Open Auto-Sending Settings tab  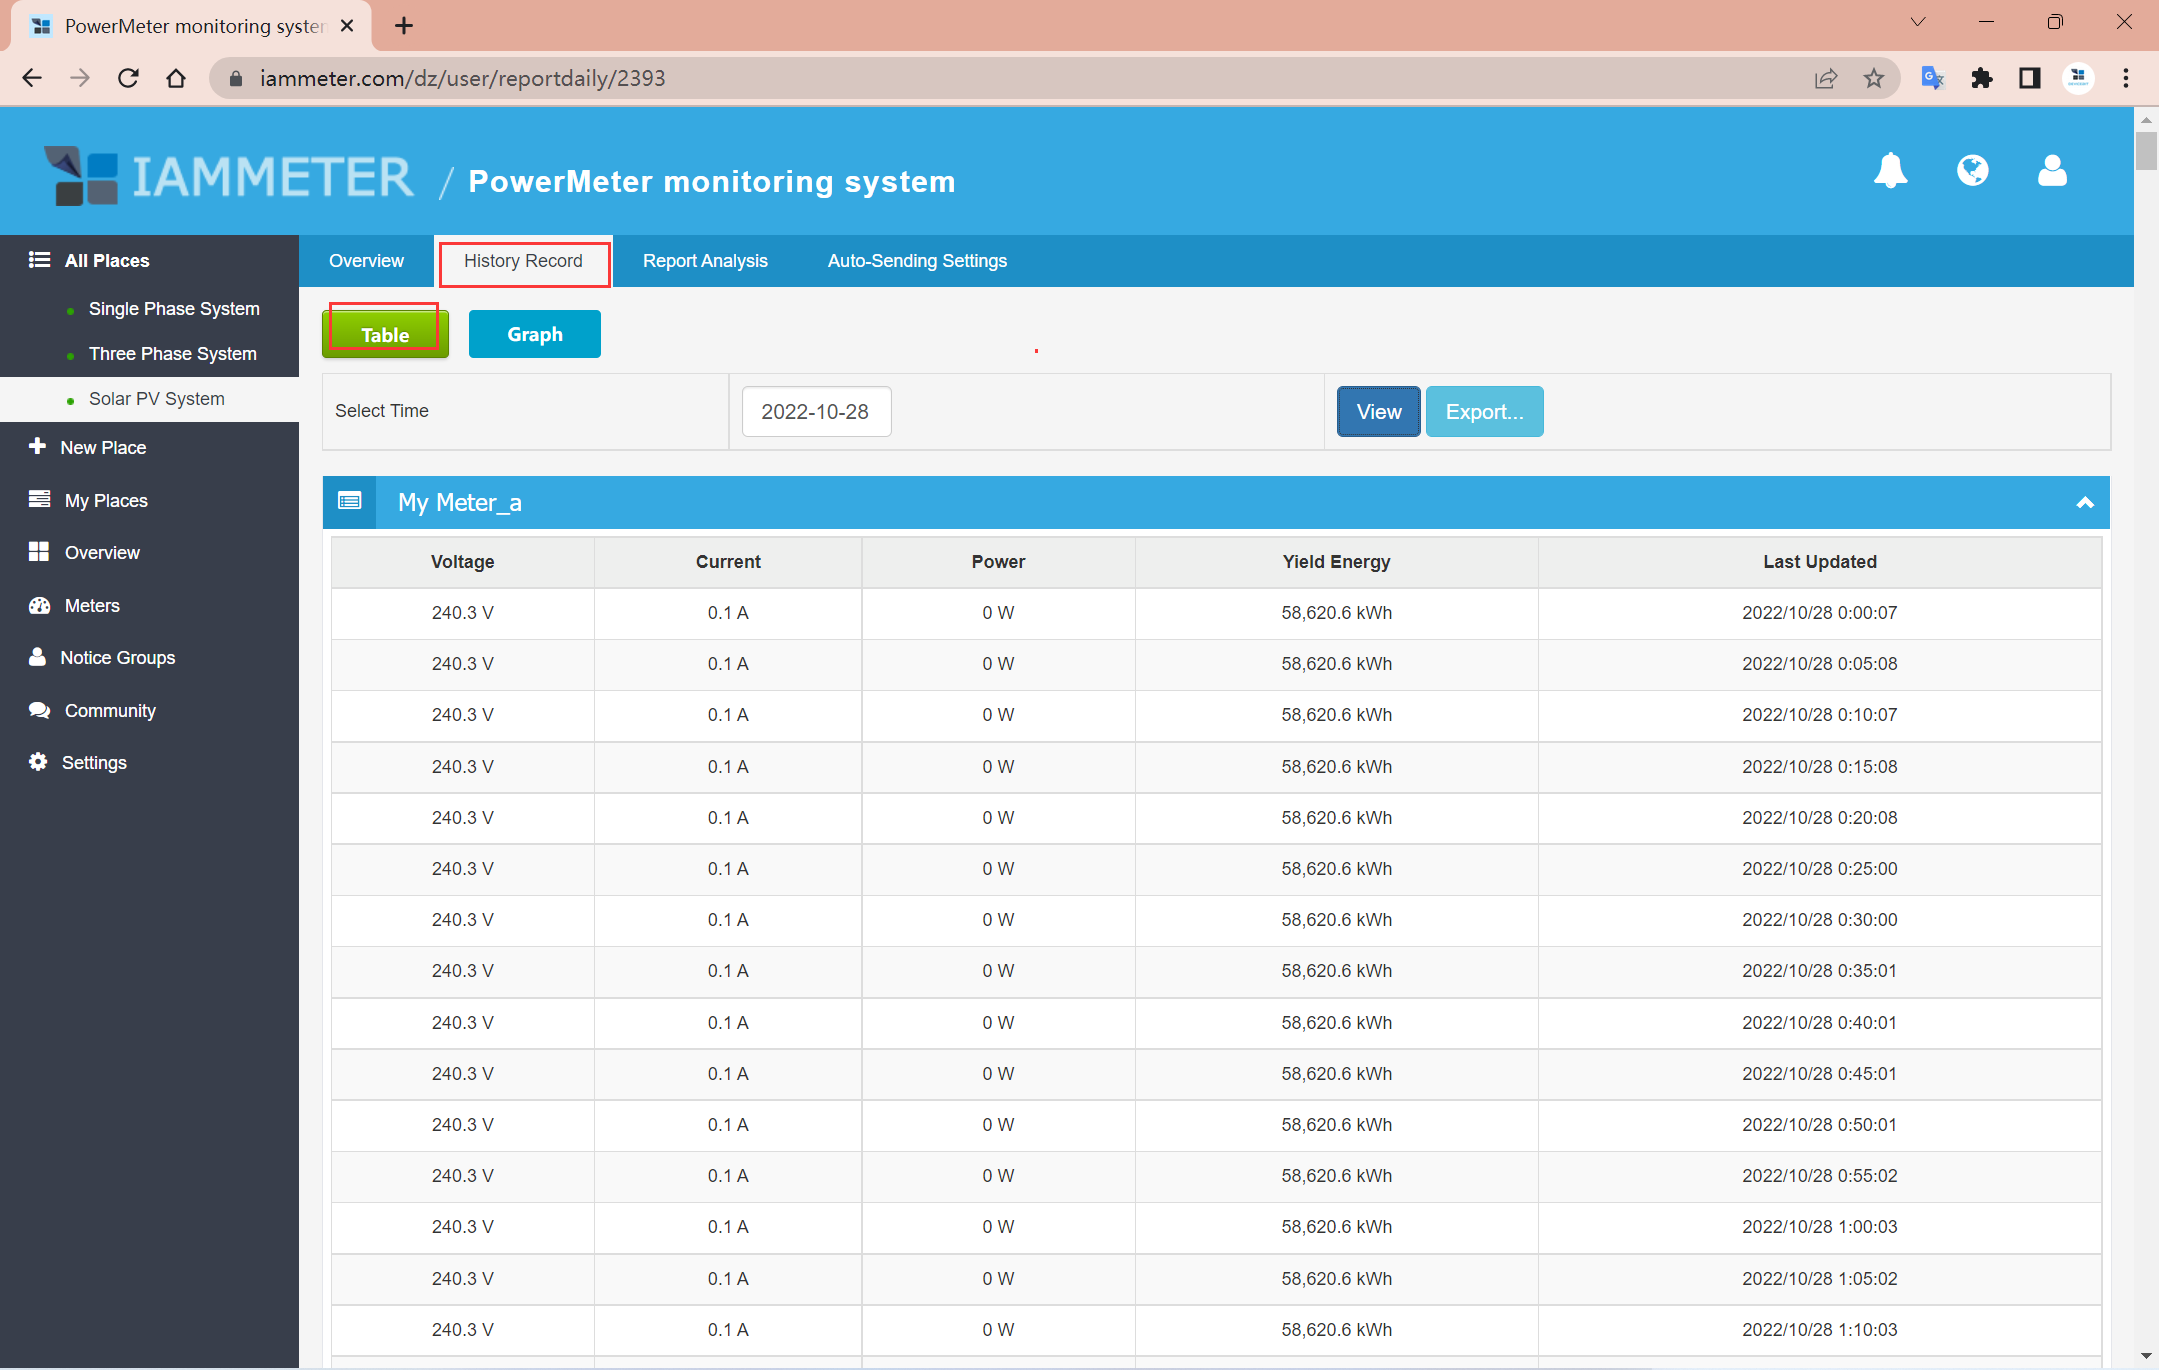[x=916, y=261]
